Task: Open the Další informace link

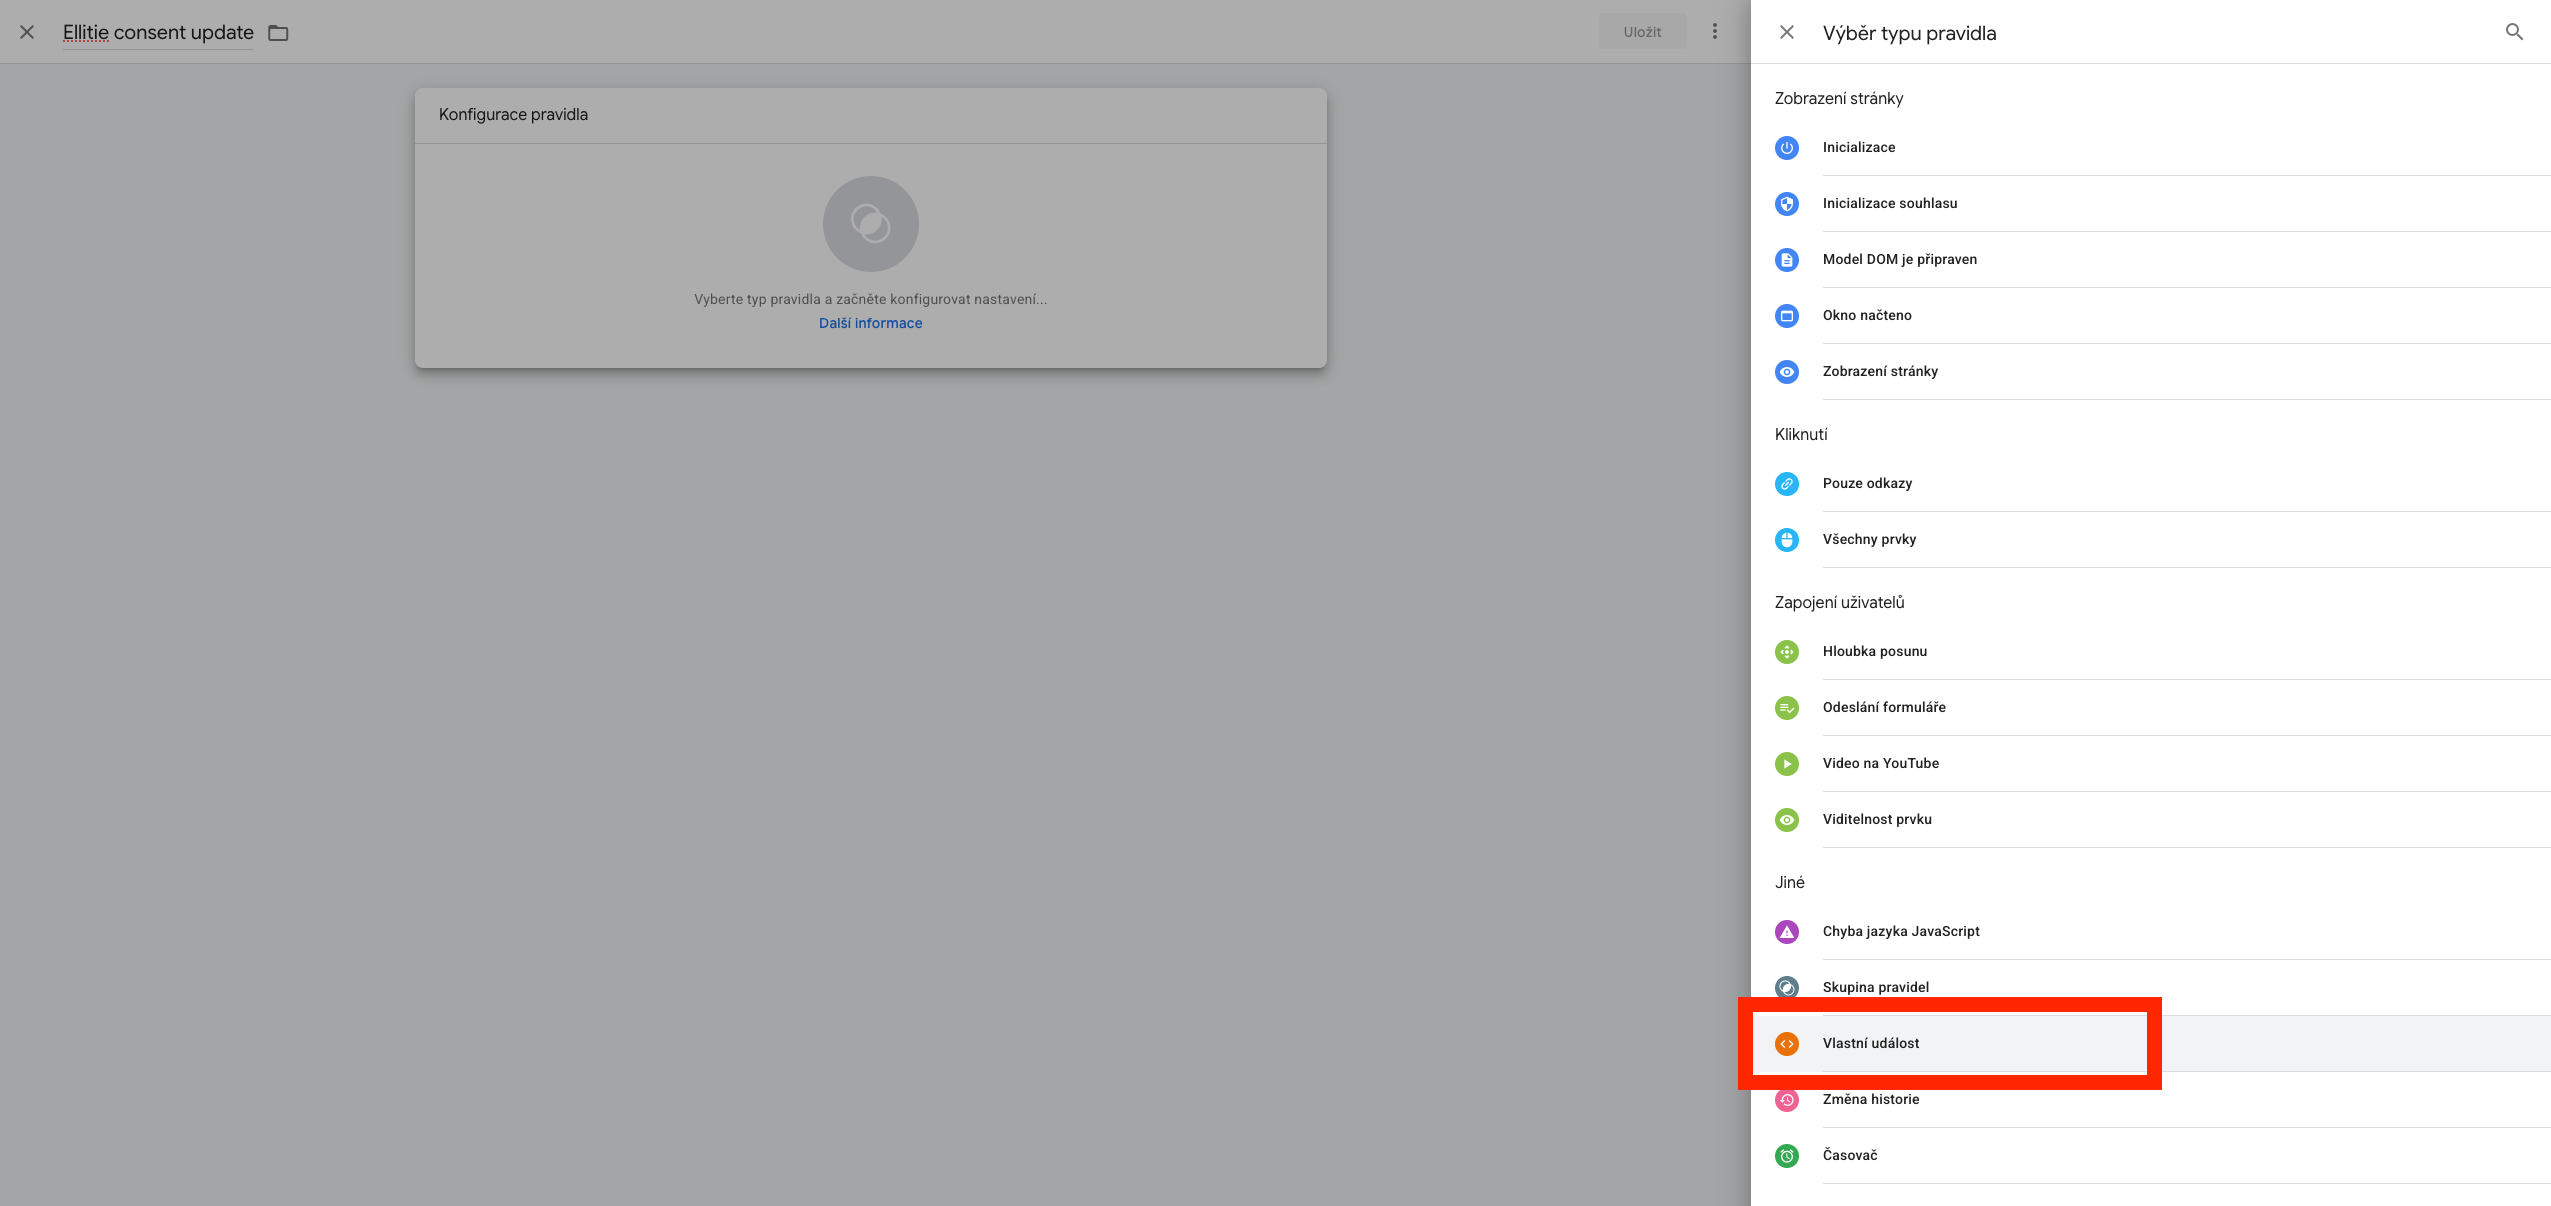Action: tap(870, 322)
